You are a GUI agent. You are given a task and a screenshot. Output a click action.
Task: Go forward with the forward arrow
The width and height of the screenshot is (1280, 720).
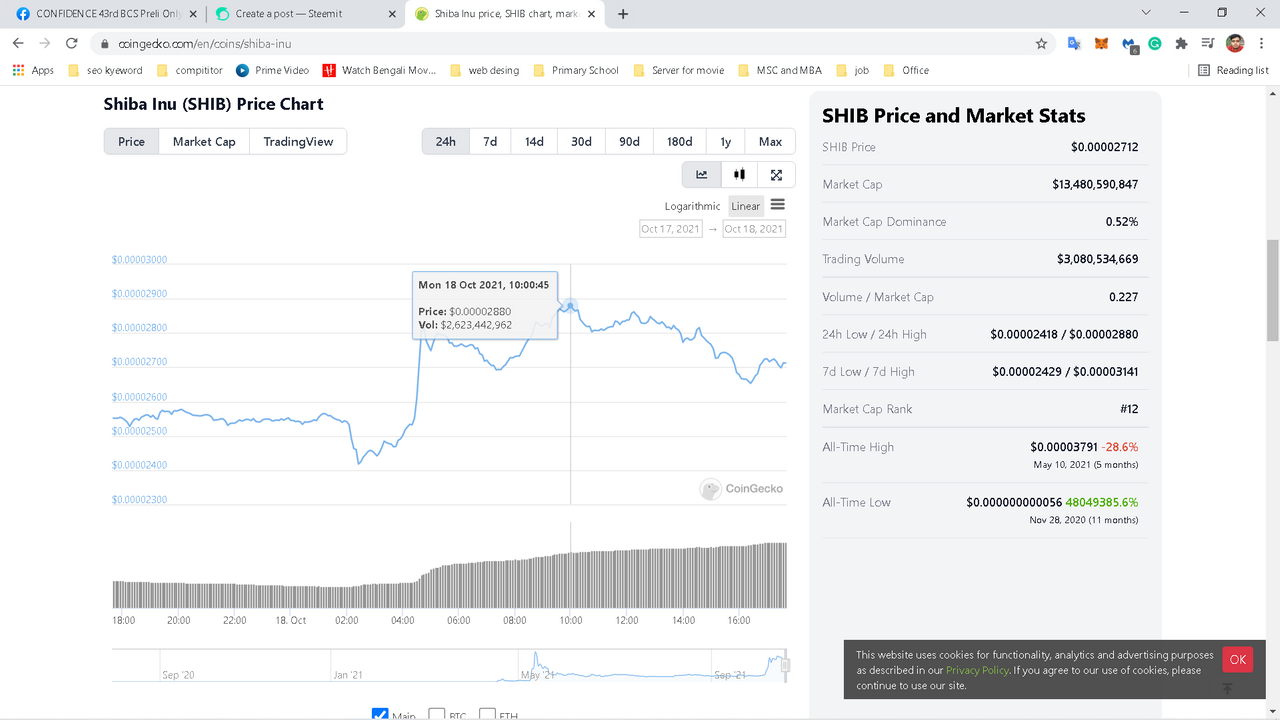(45, 44)
